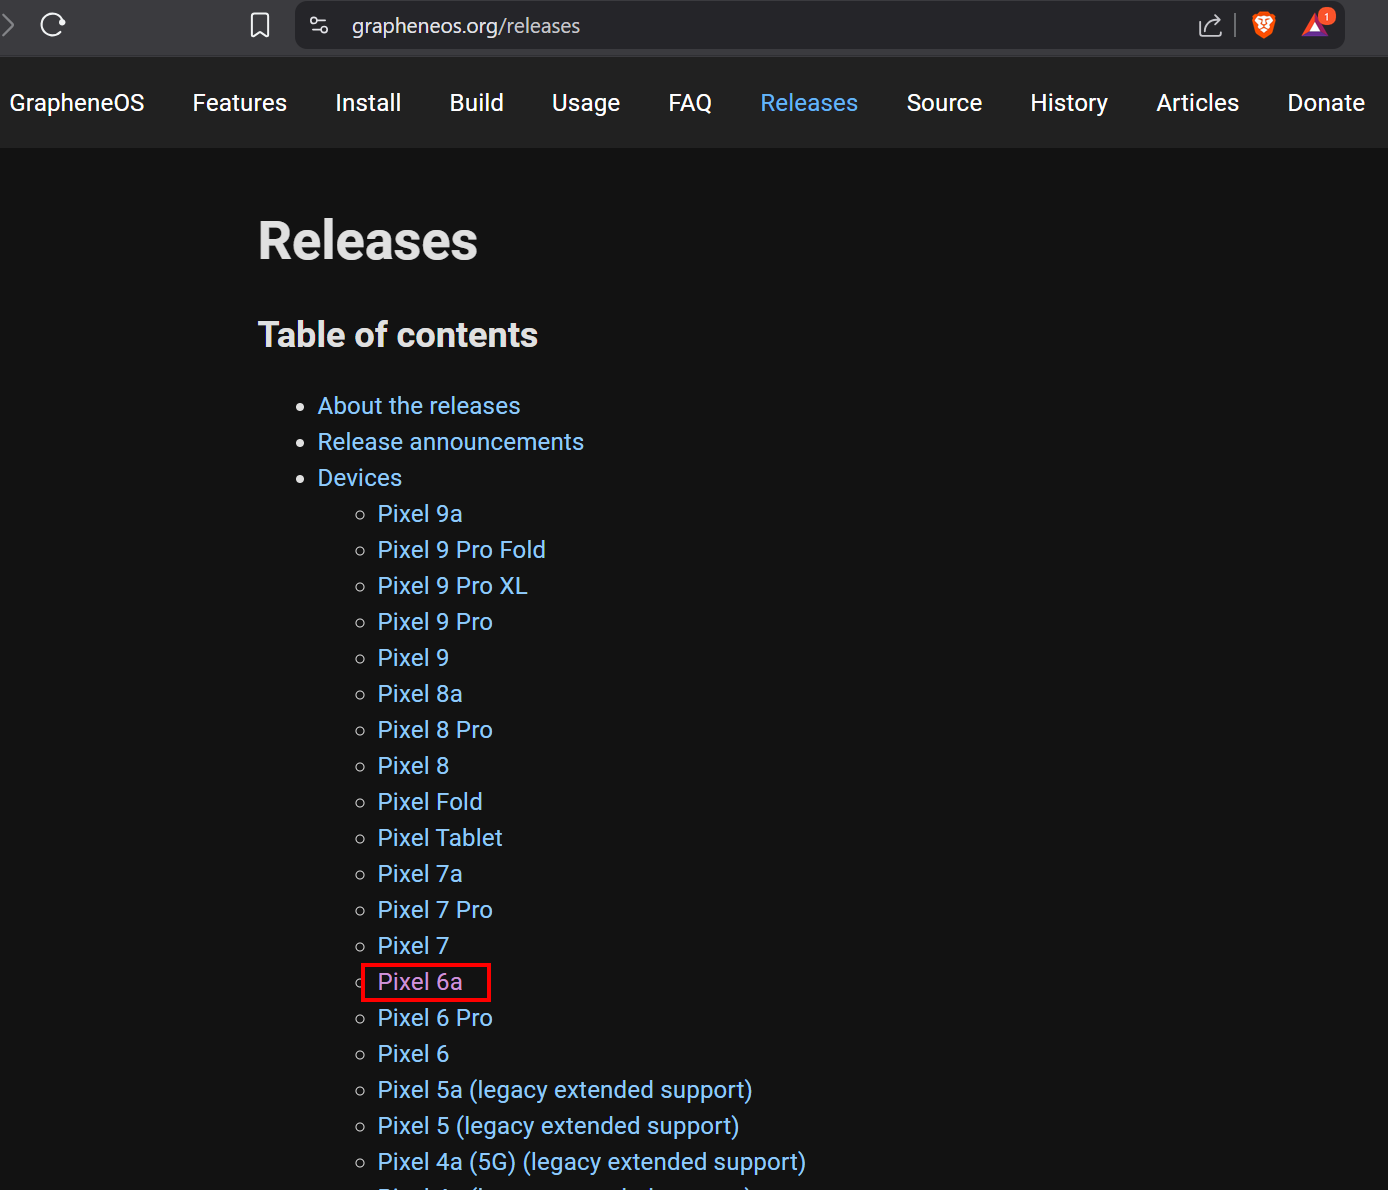
Task: Jump to the Devices section
Action: pyautogui.click(x=360, y=478)
